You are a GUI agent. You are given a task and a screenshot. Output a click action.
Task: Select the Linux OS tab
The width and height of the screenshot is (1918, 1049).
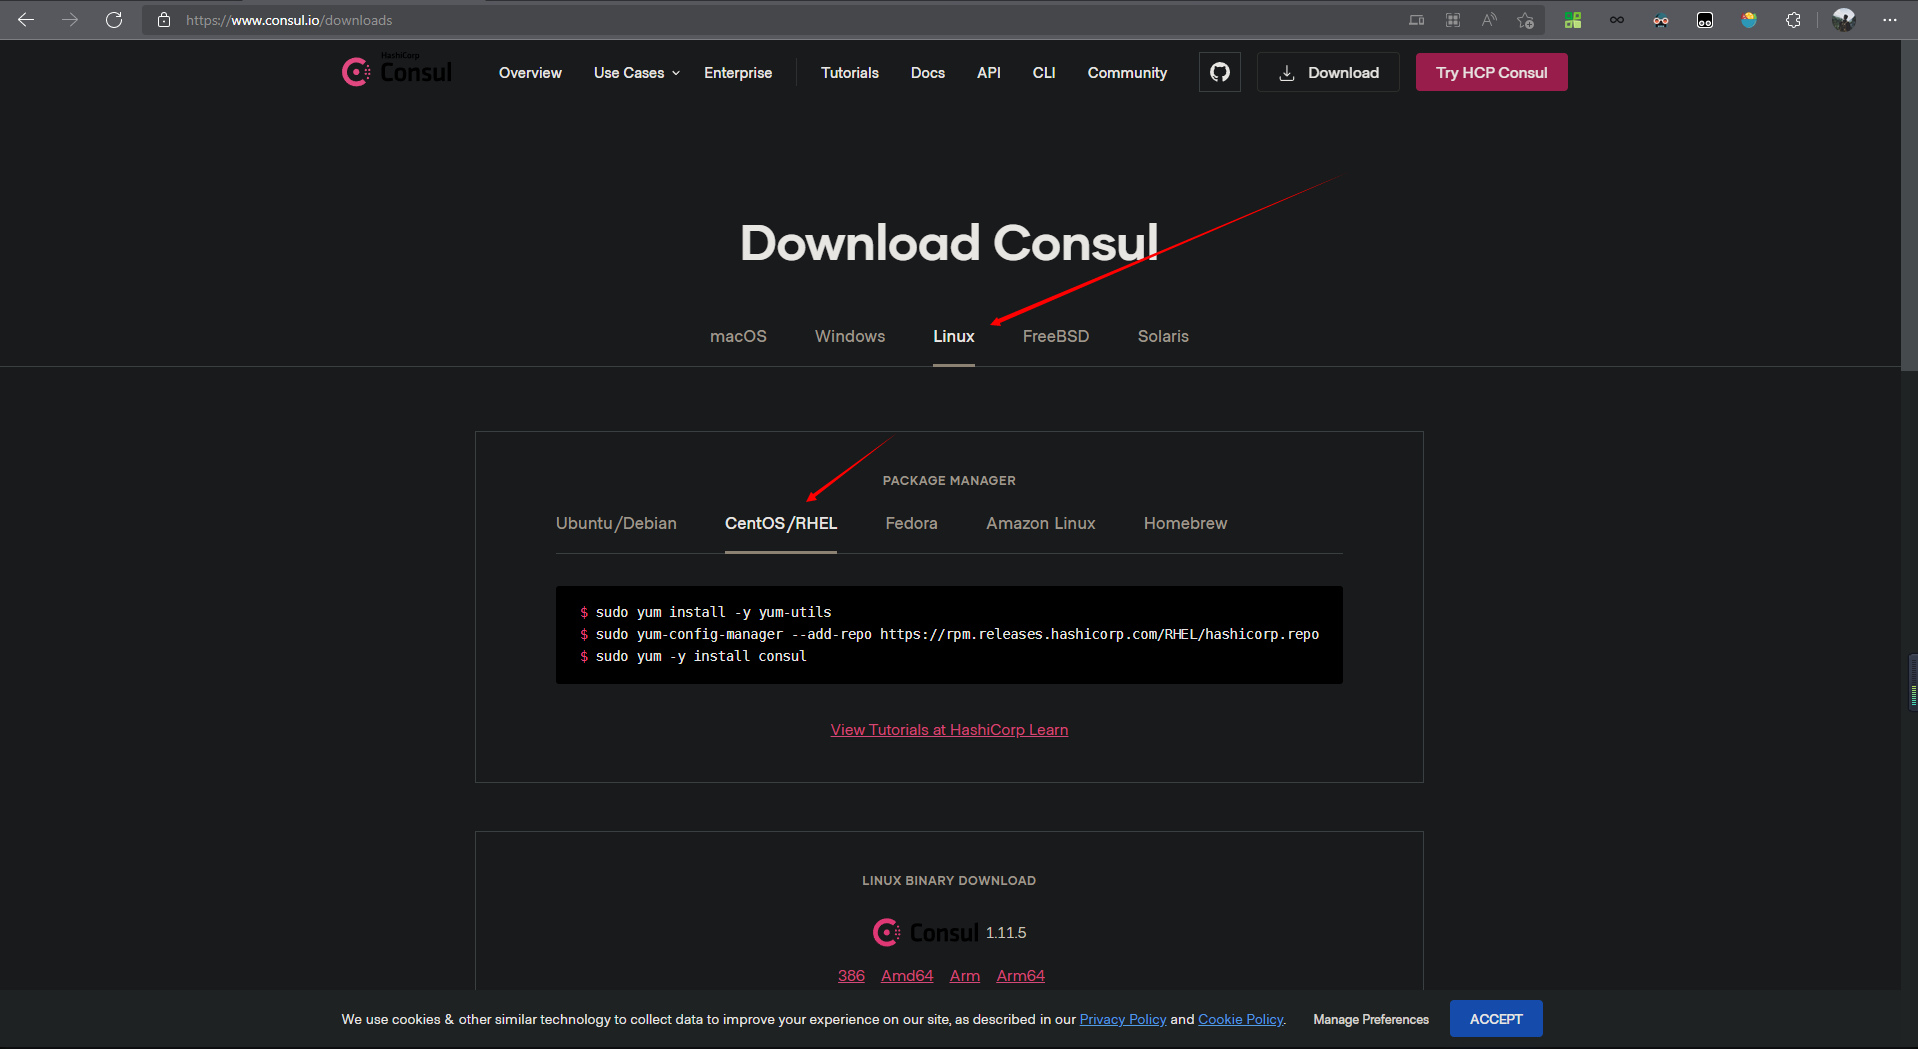tap(954, 336)
